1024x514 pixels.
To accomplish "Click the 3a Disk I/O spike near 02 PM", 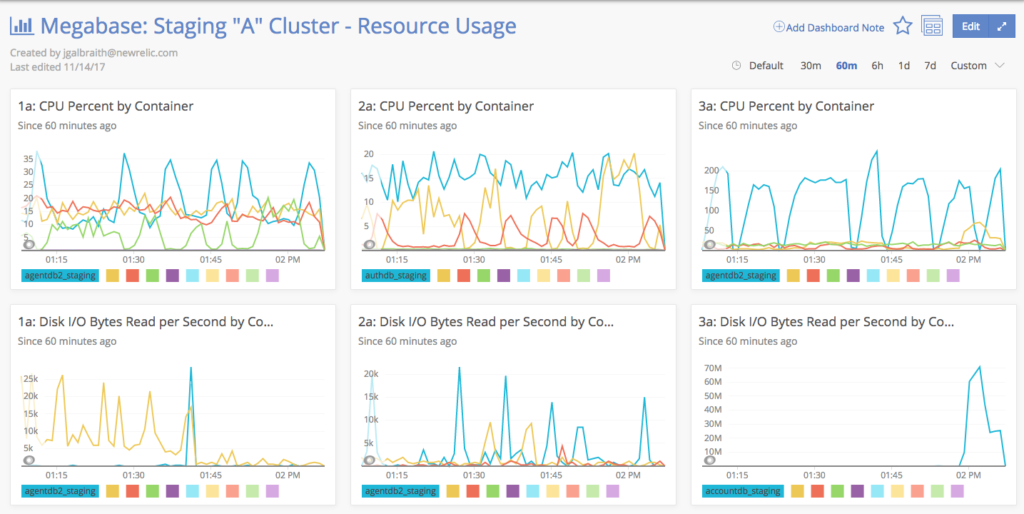I will pos(979,368).
